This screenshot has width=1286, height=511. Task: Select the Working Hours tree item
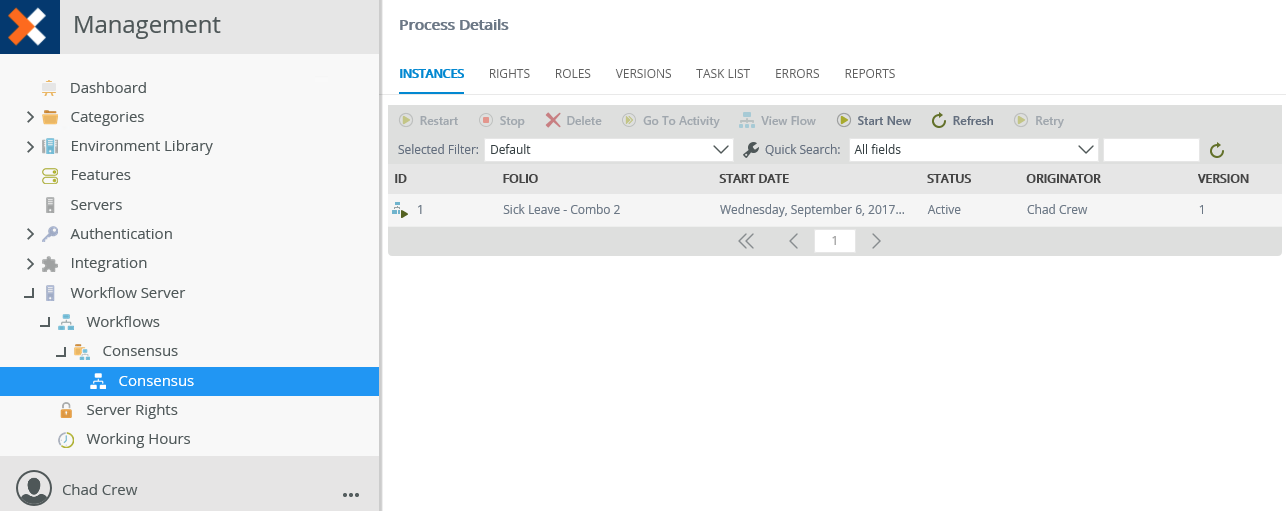click(x=138, y=439)
